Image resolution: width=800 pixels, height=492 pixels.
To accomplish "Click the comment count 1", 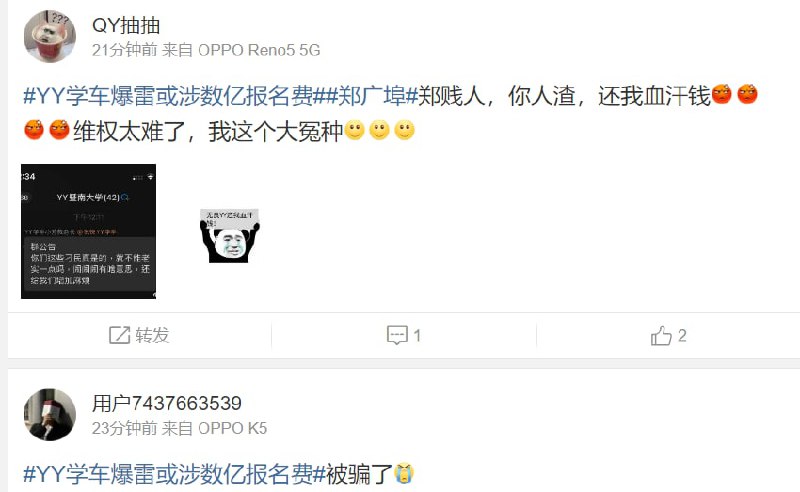I will point(417,335).
